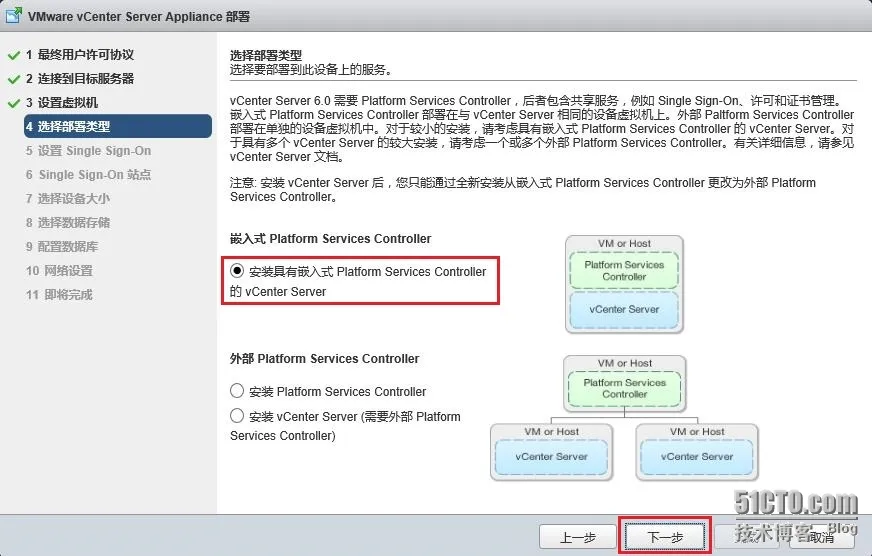Click the 外部 Platform Services Controller heading
Screen dimensions: 872x556
324,359
